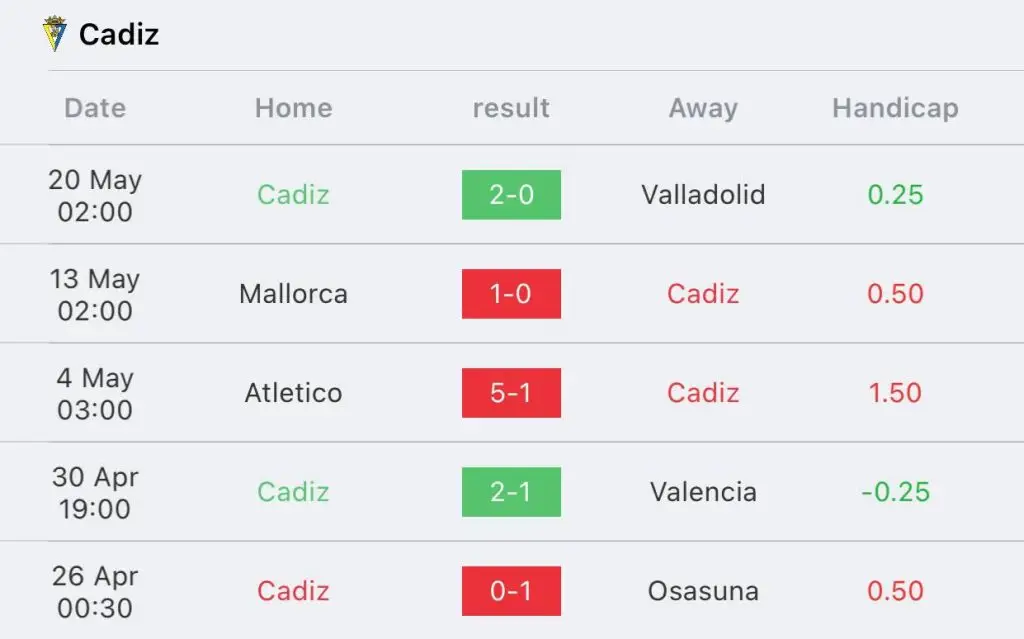
Task: Select the Away column header
Action: pyautogui.click(x=703, y=108)
